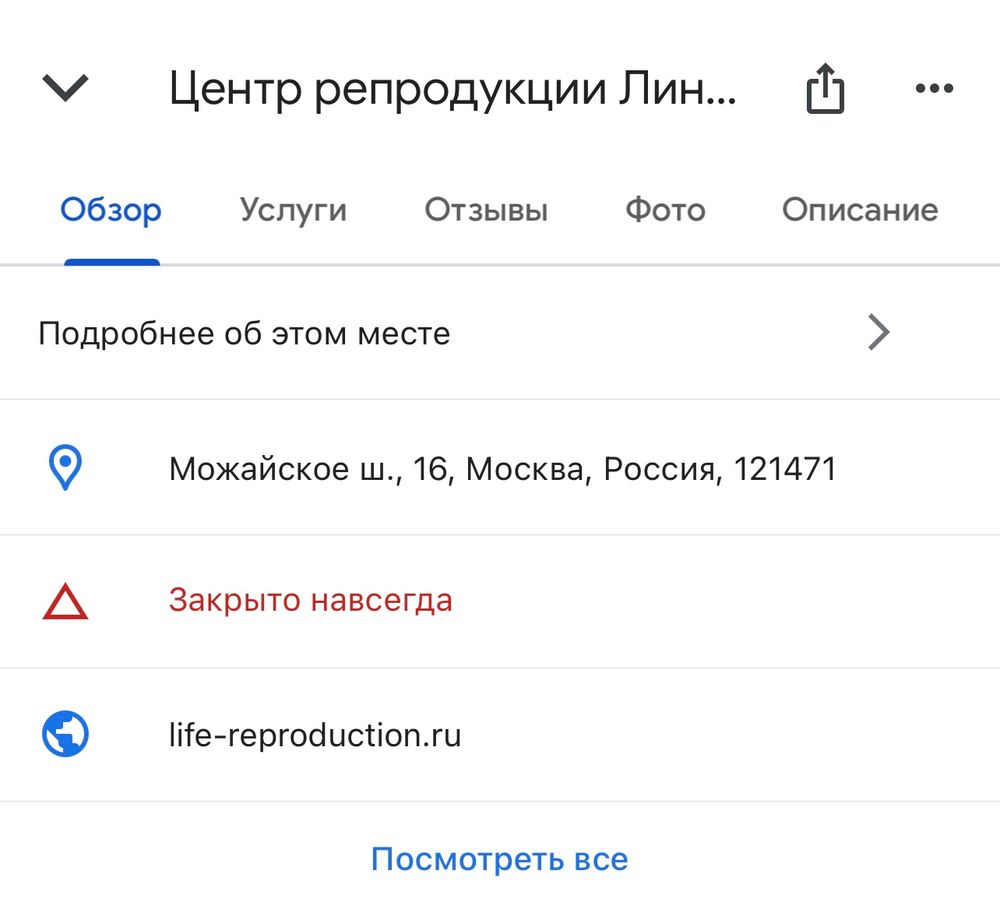Viewport: 1000px width, 903px height.
Task: Click the globe website icon
Action: [x=63, y=735]
